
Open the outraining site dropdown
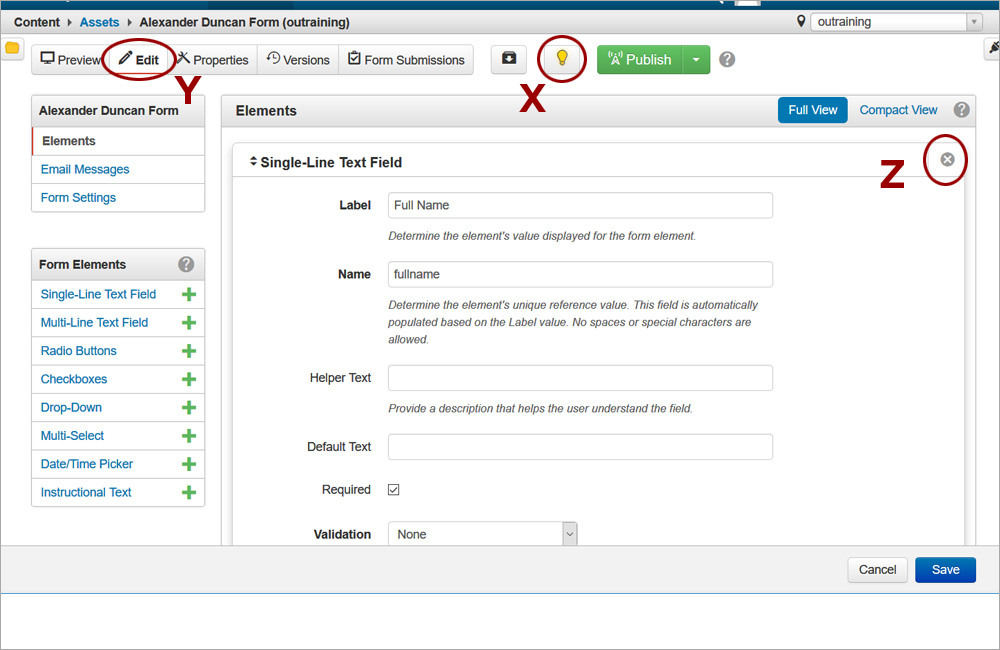[897, 22]
